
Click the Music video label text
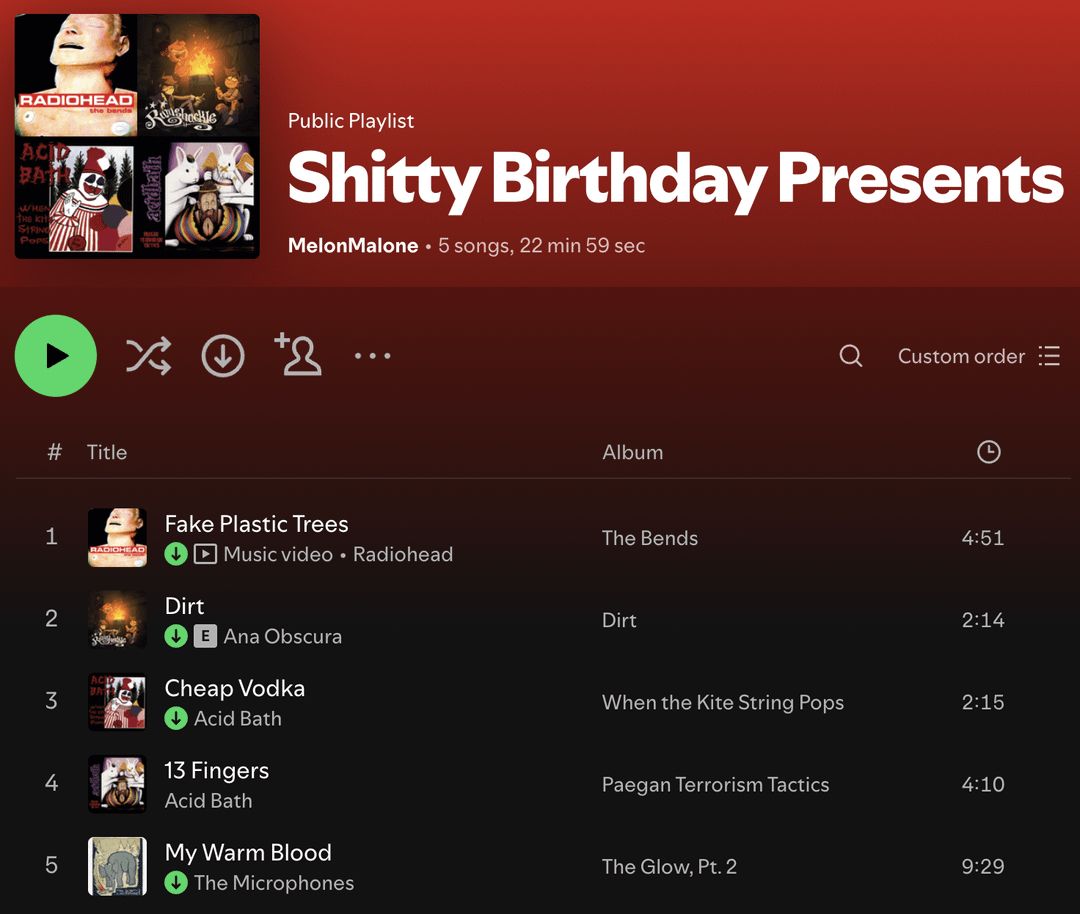pyautogui.click(x=278, y=554)
